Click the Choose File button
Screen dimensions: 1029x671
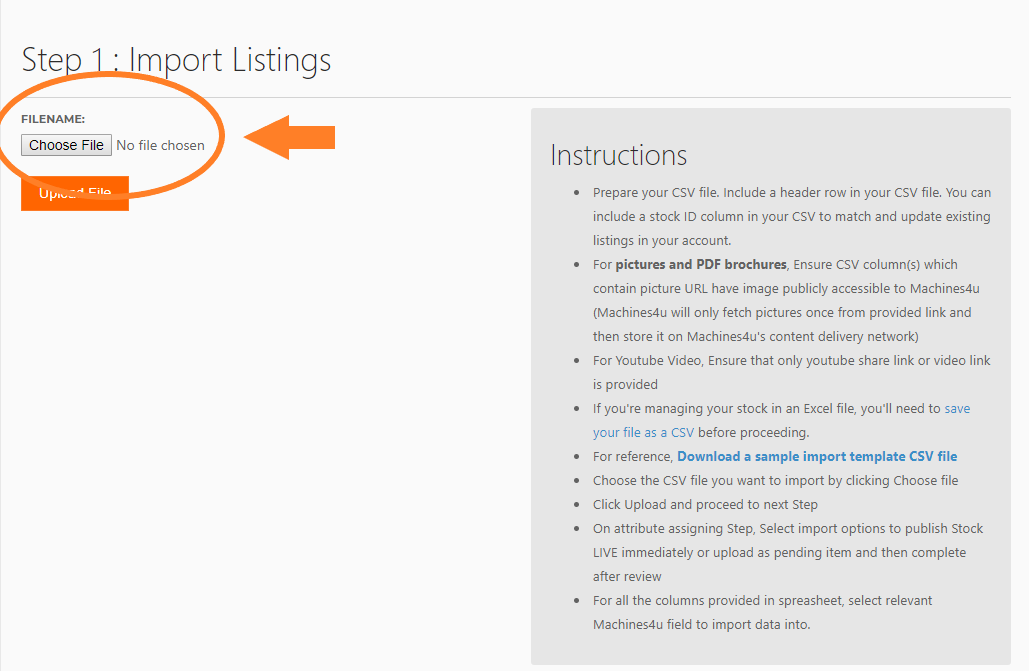[66, 144]
